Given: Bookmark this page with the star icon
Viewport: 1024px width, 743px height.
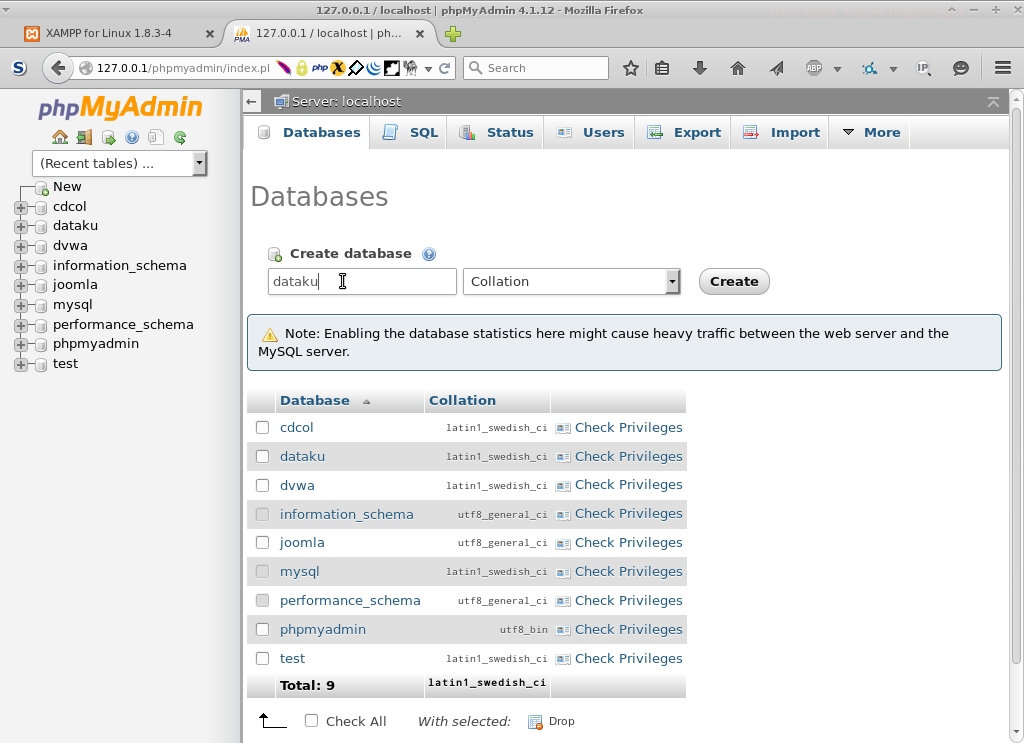Looking at the screenshot, I should click(x=630, y=68).
